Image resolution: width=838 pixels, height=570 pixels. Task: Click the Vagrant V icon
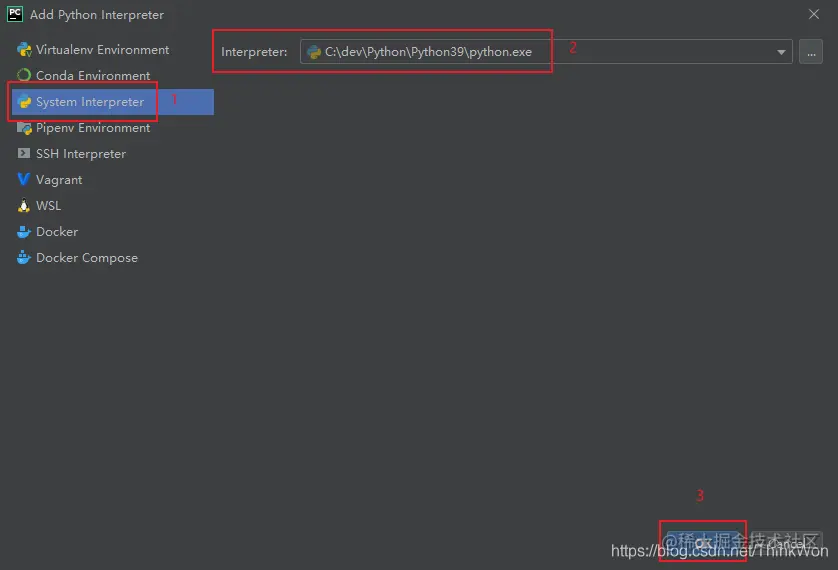(24, 179)
